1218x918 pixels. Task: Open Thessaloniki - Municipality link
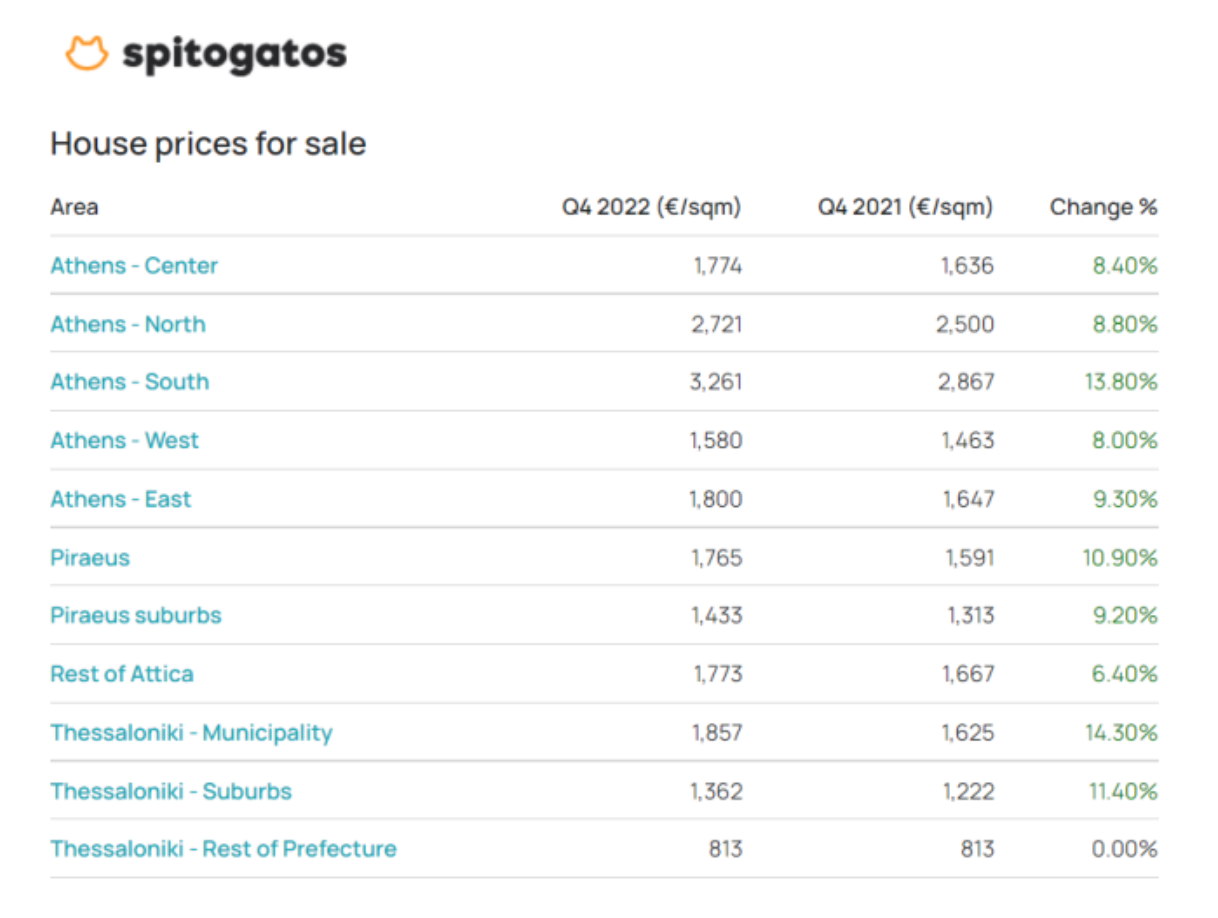coord(191,733)
